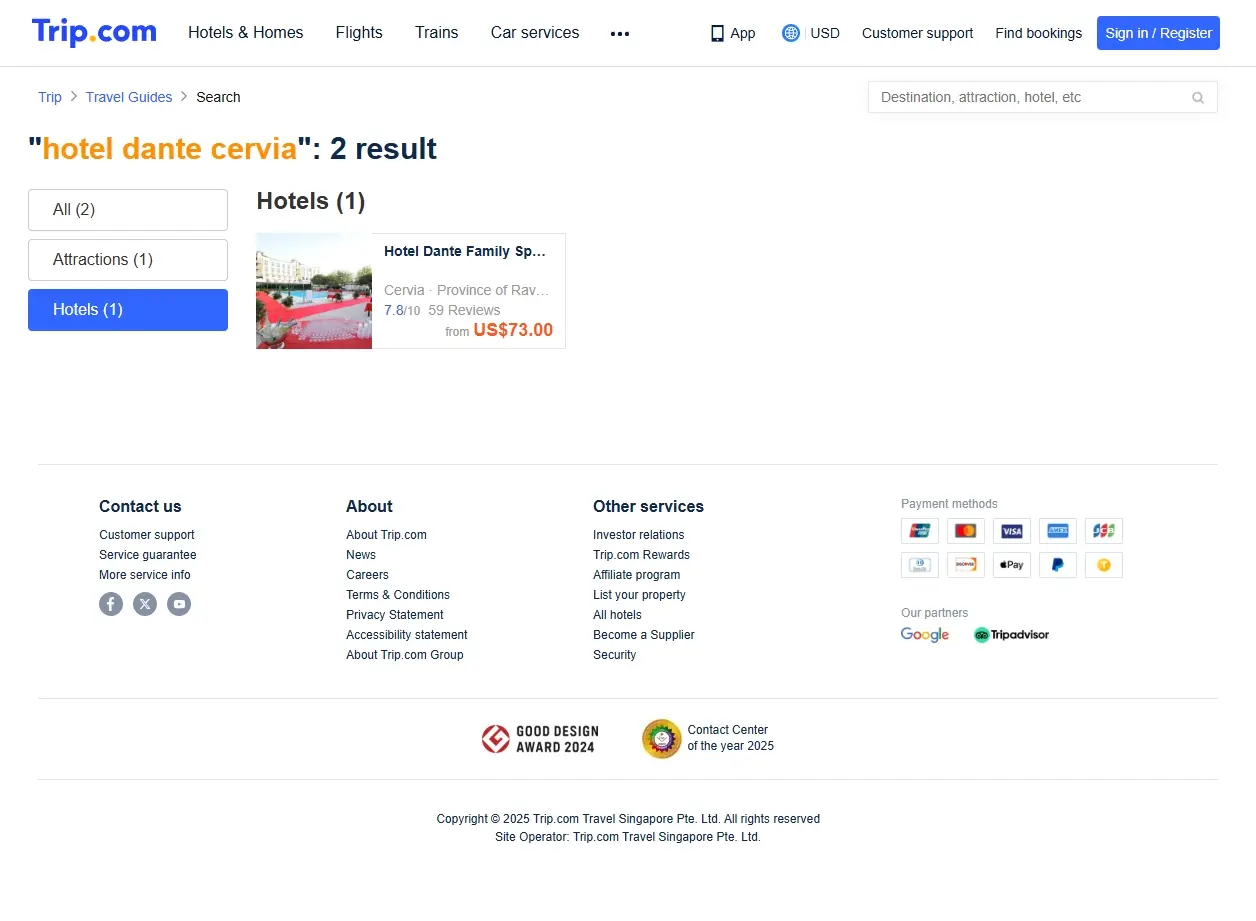Click the Apple Pay payment icon
Image resolution: width=1256 pixels, height=921 pixels.
tap(1012, 565)
